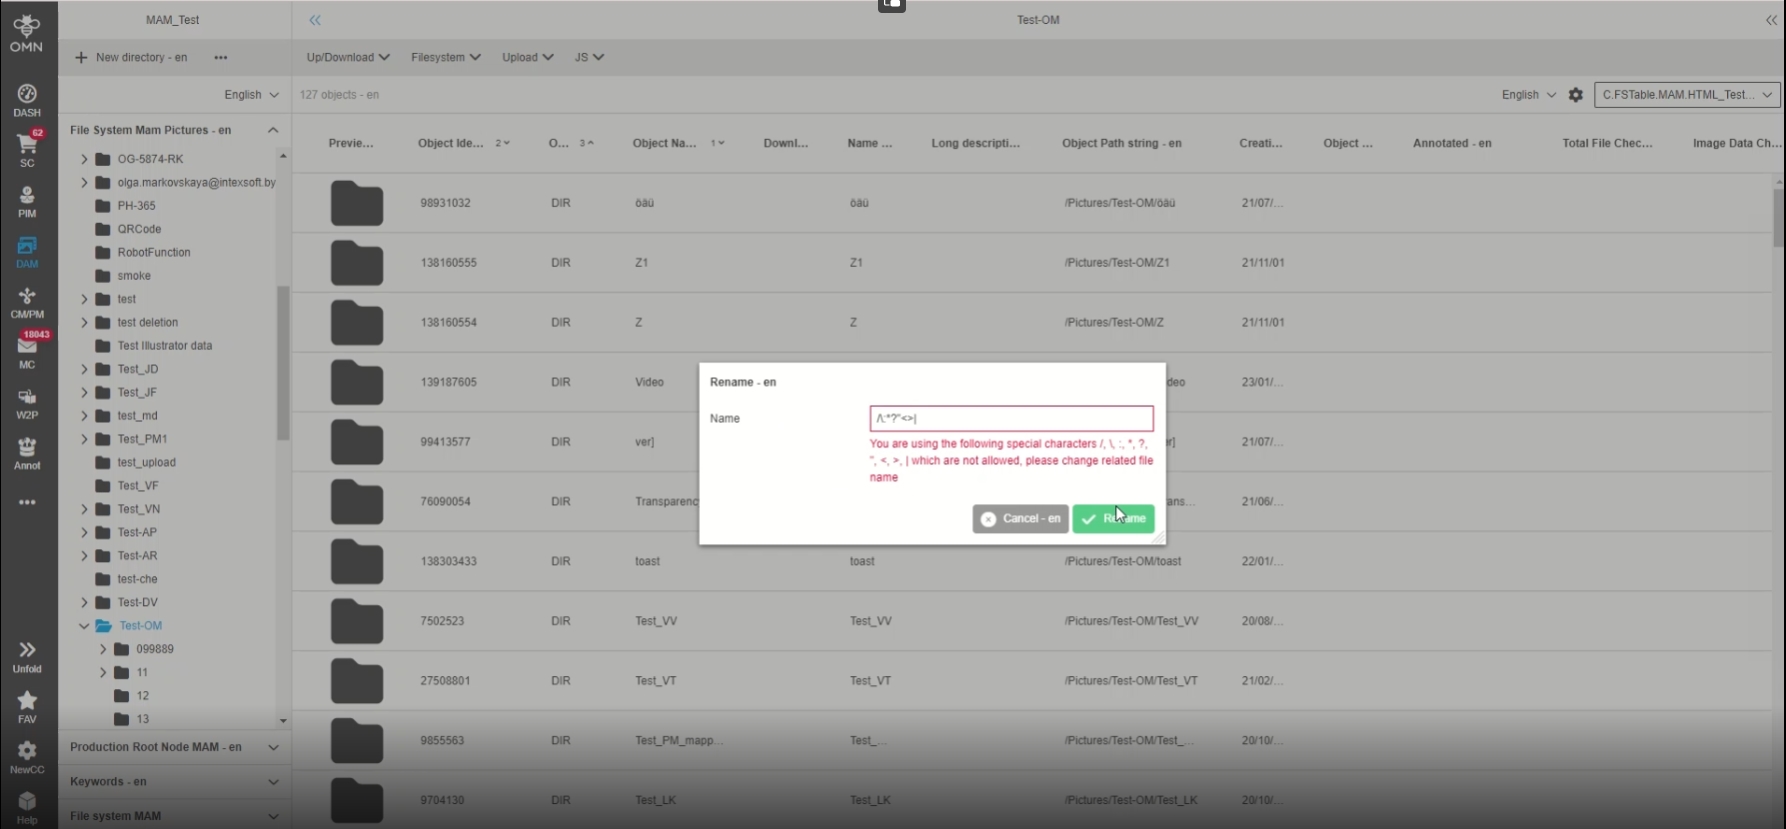Click the table settings gear icon

pos(1575,95)
